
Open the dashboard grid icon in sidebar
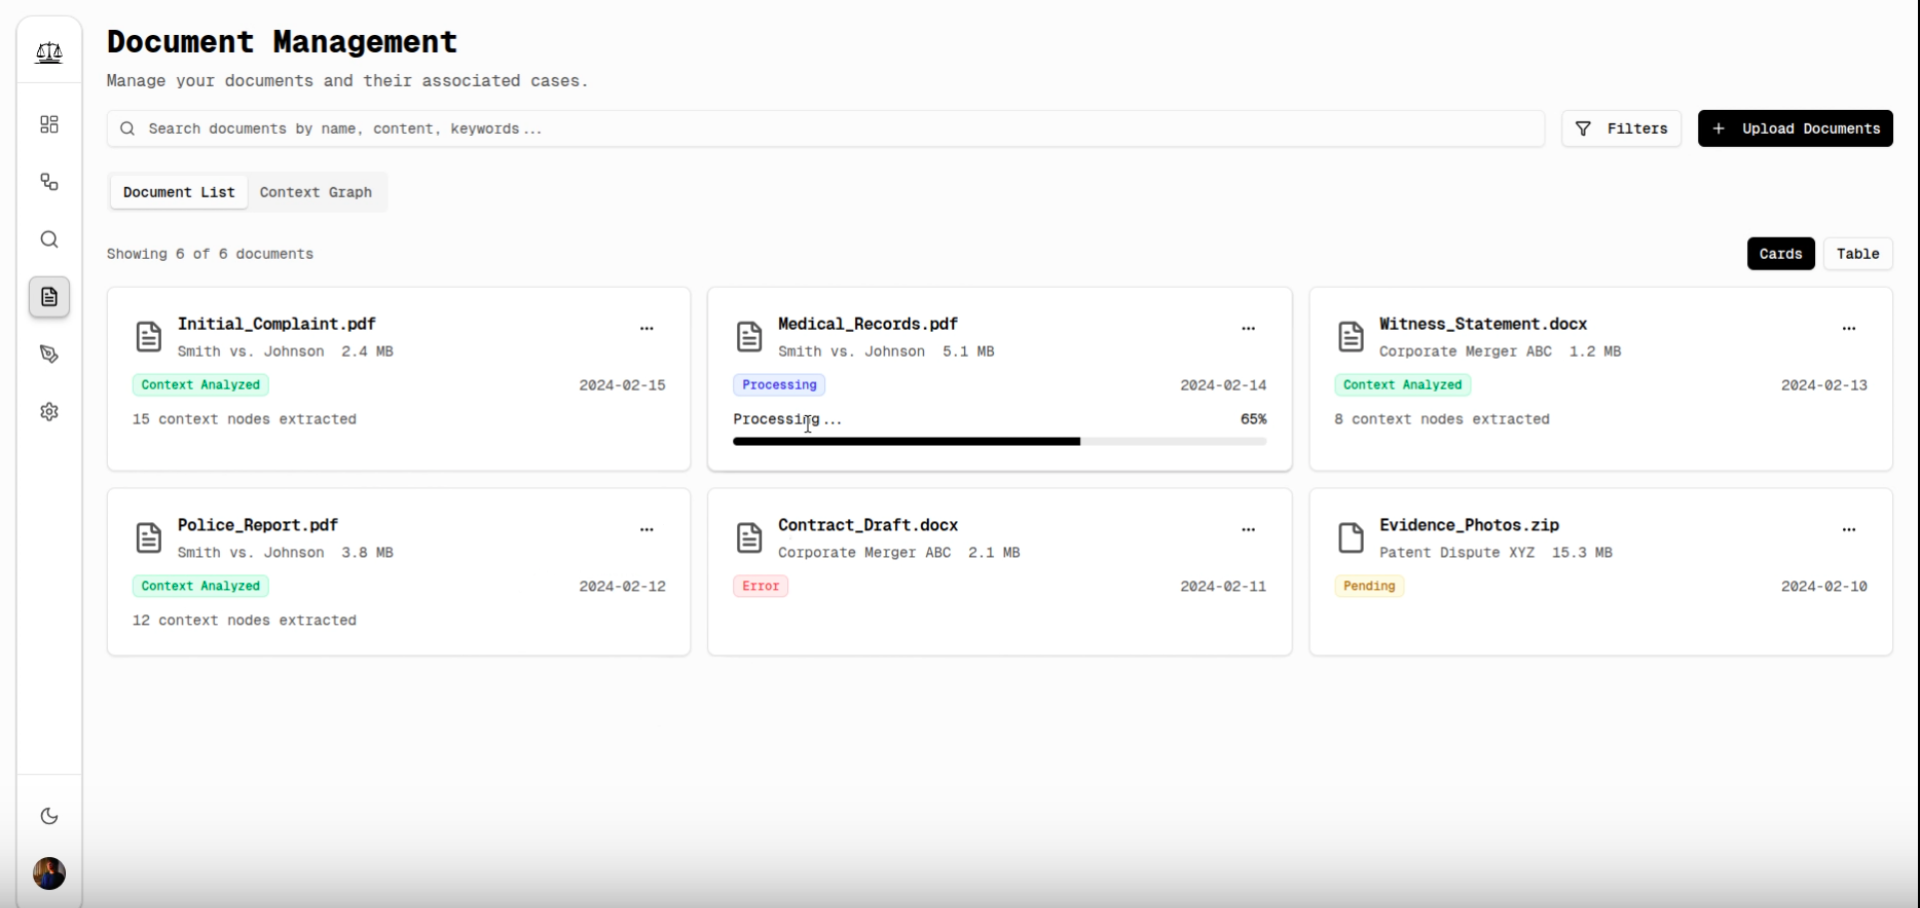(x=49, y=124)
